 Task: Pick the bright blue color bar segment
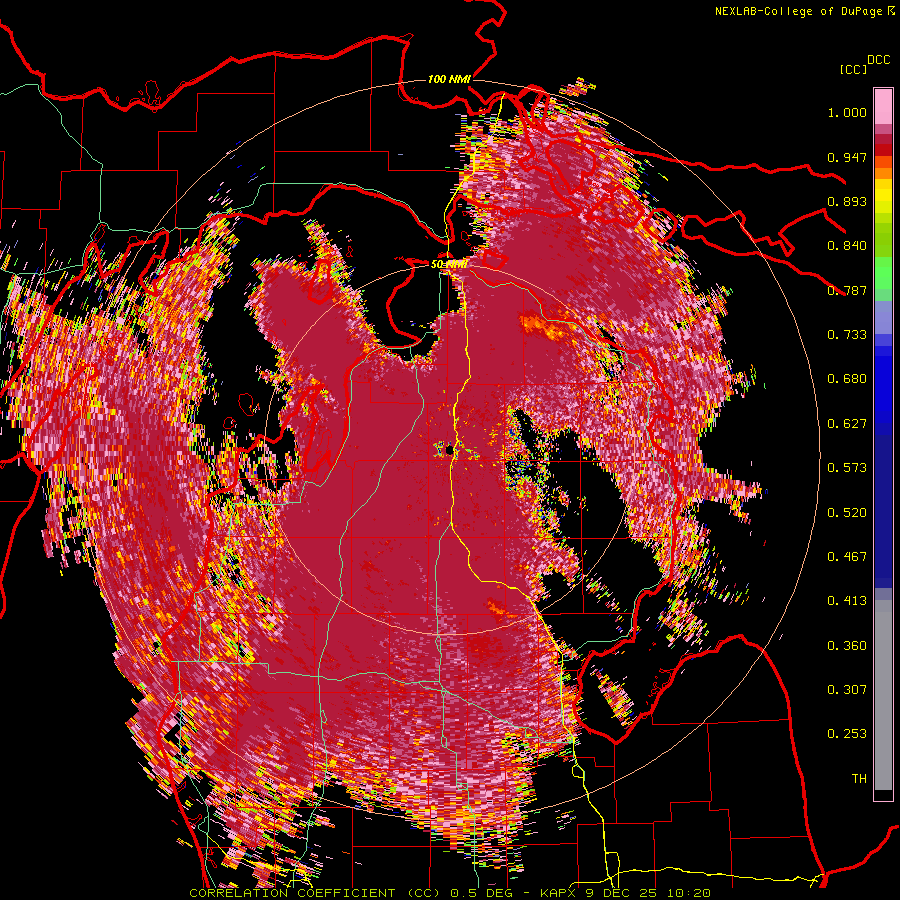pos(883,385)
